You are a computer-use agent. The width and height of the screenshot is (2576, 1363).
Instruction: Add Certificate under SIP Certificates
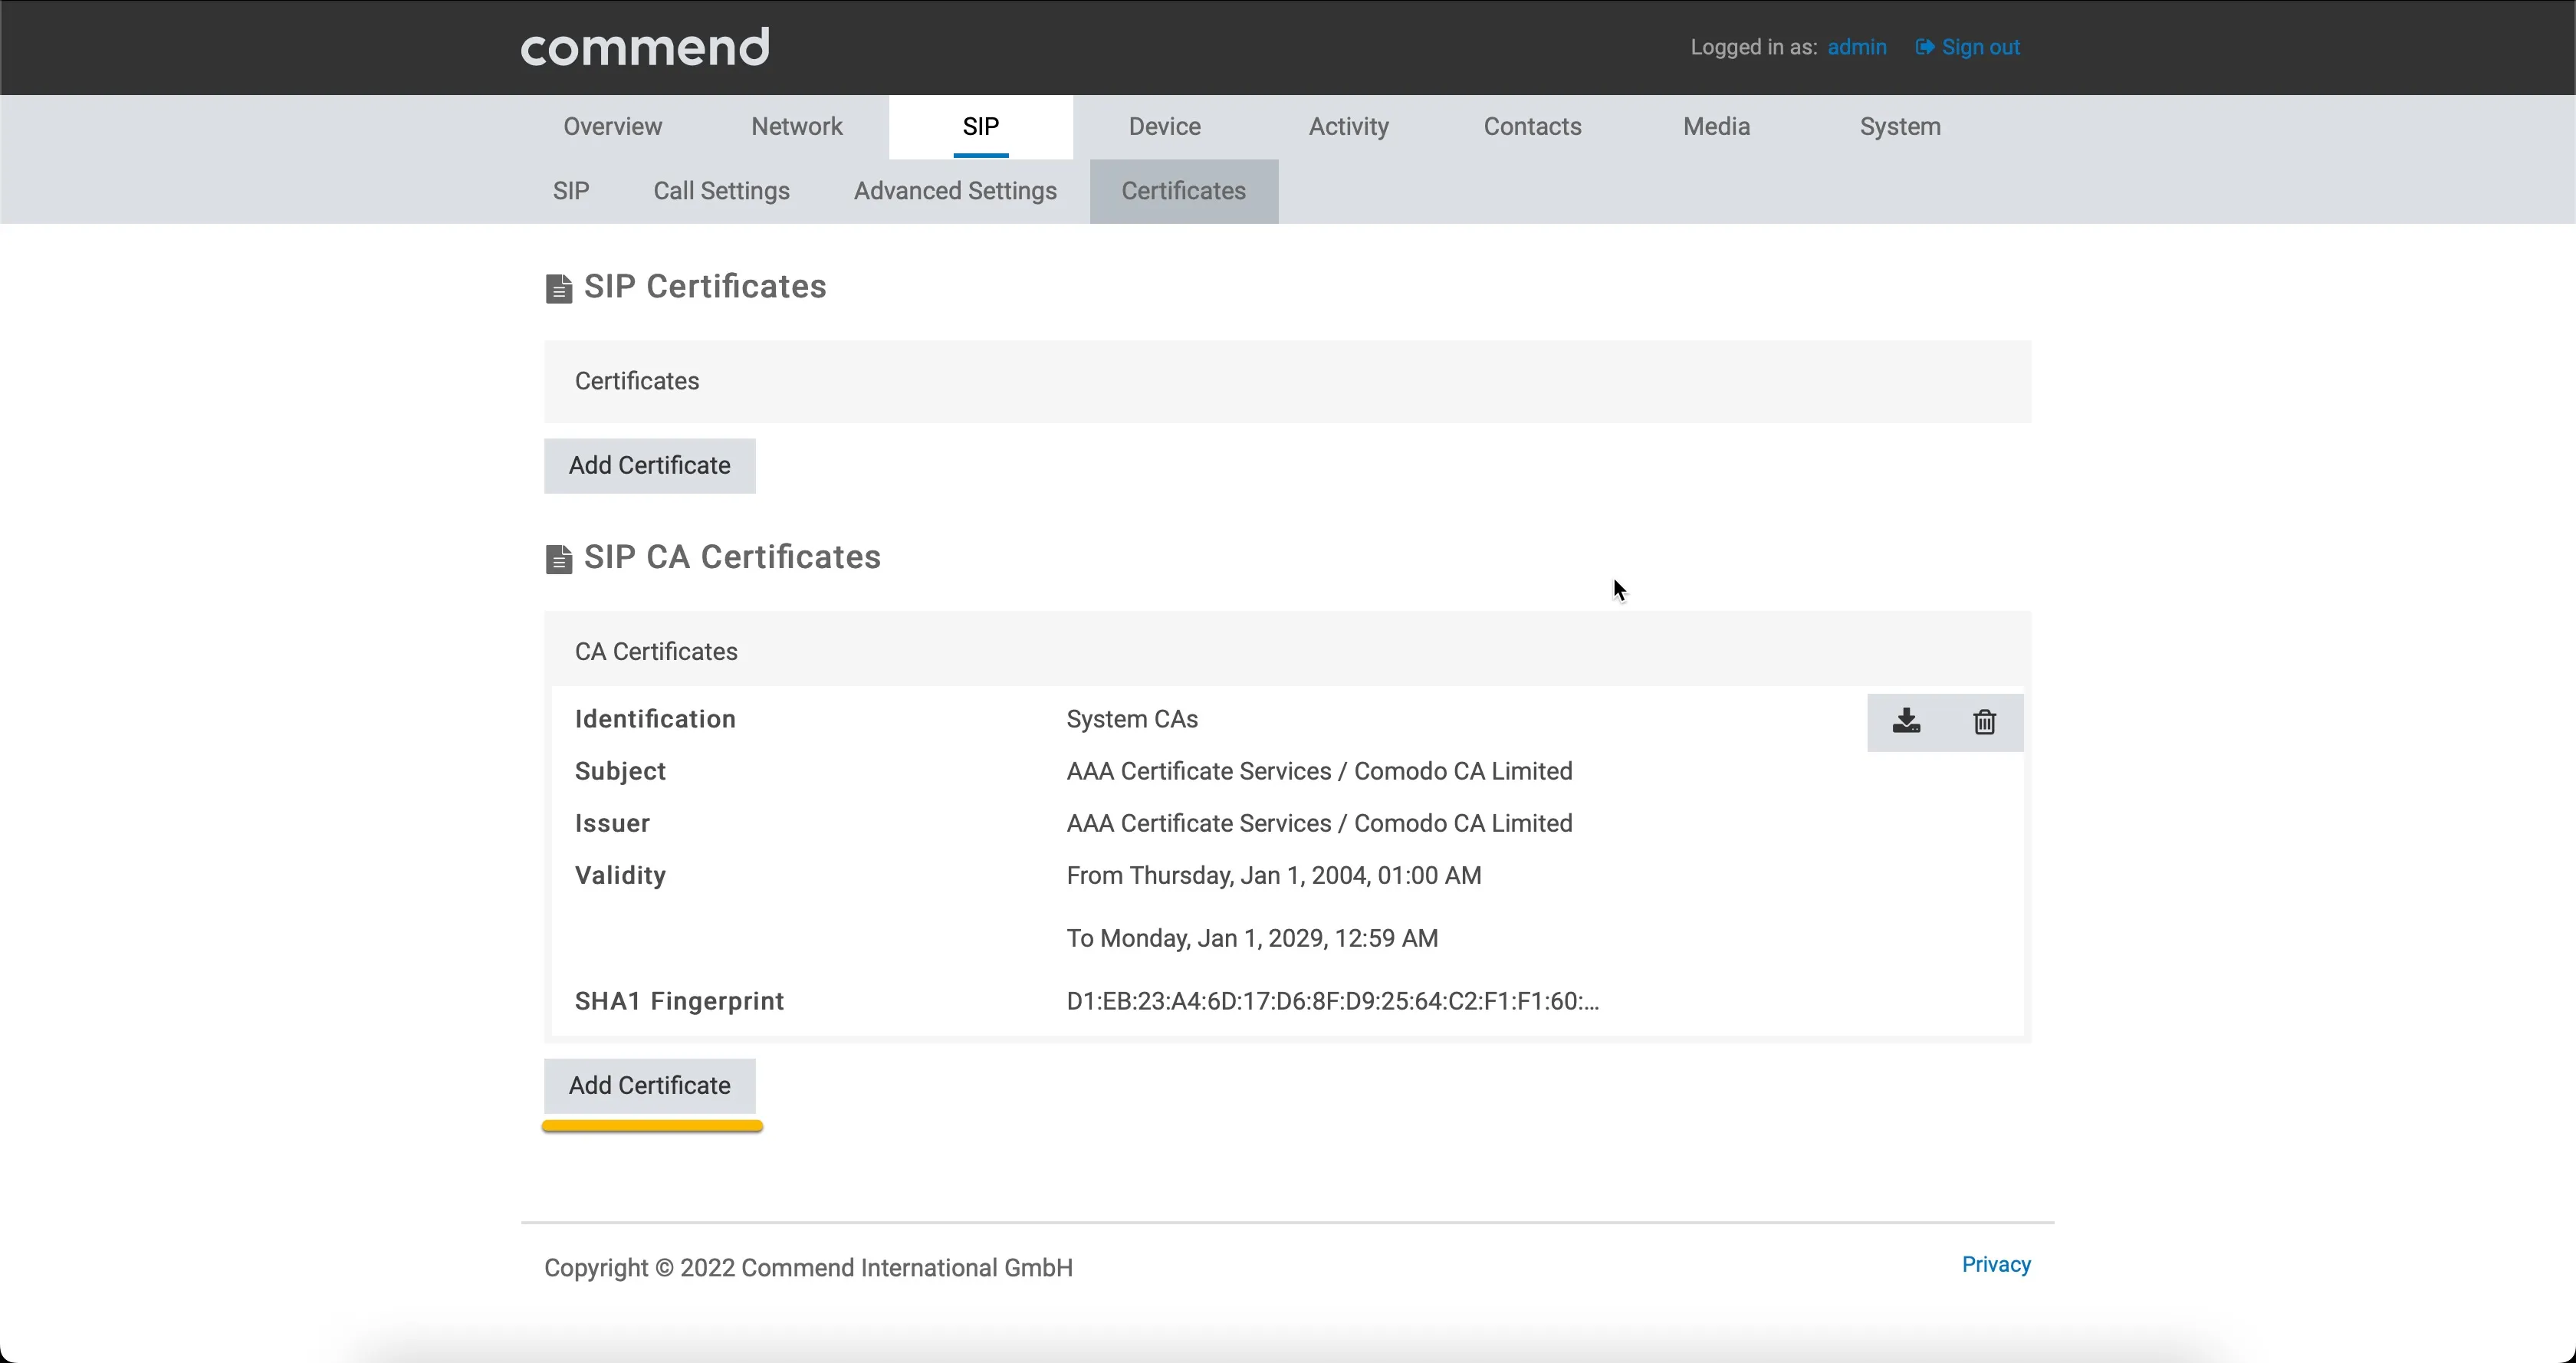click(x=650, y=466)
